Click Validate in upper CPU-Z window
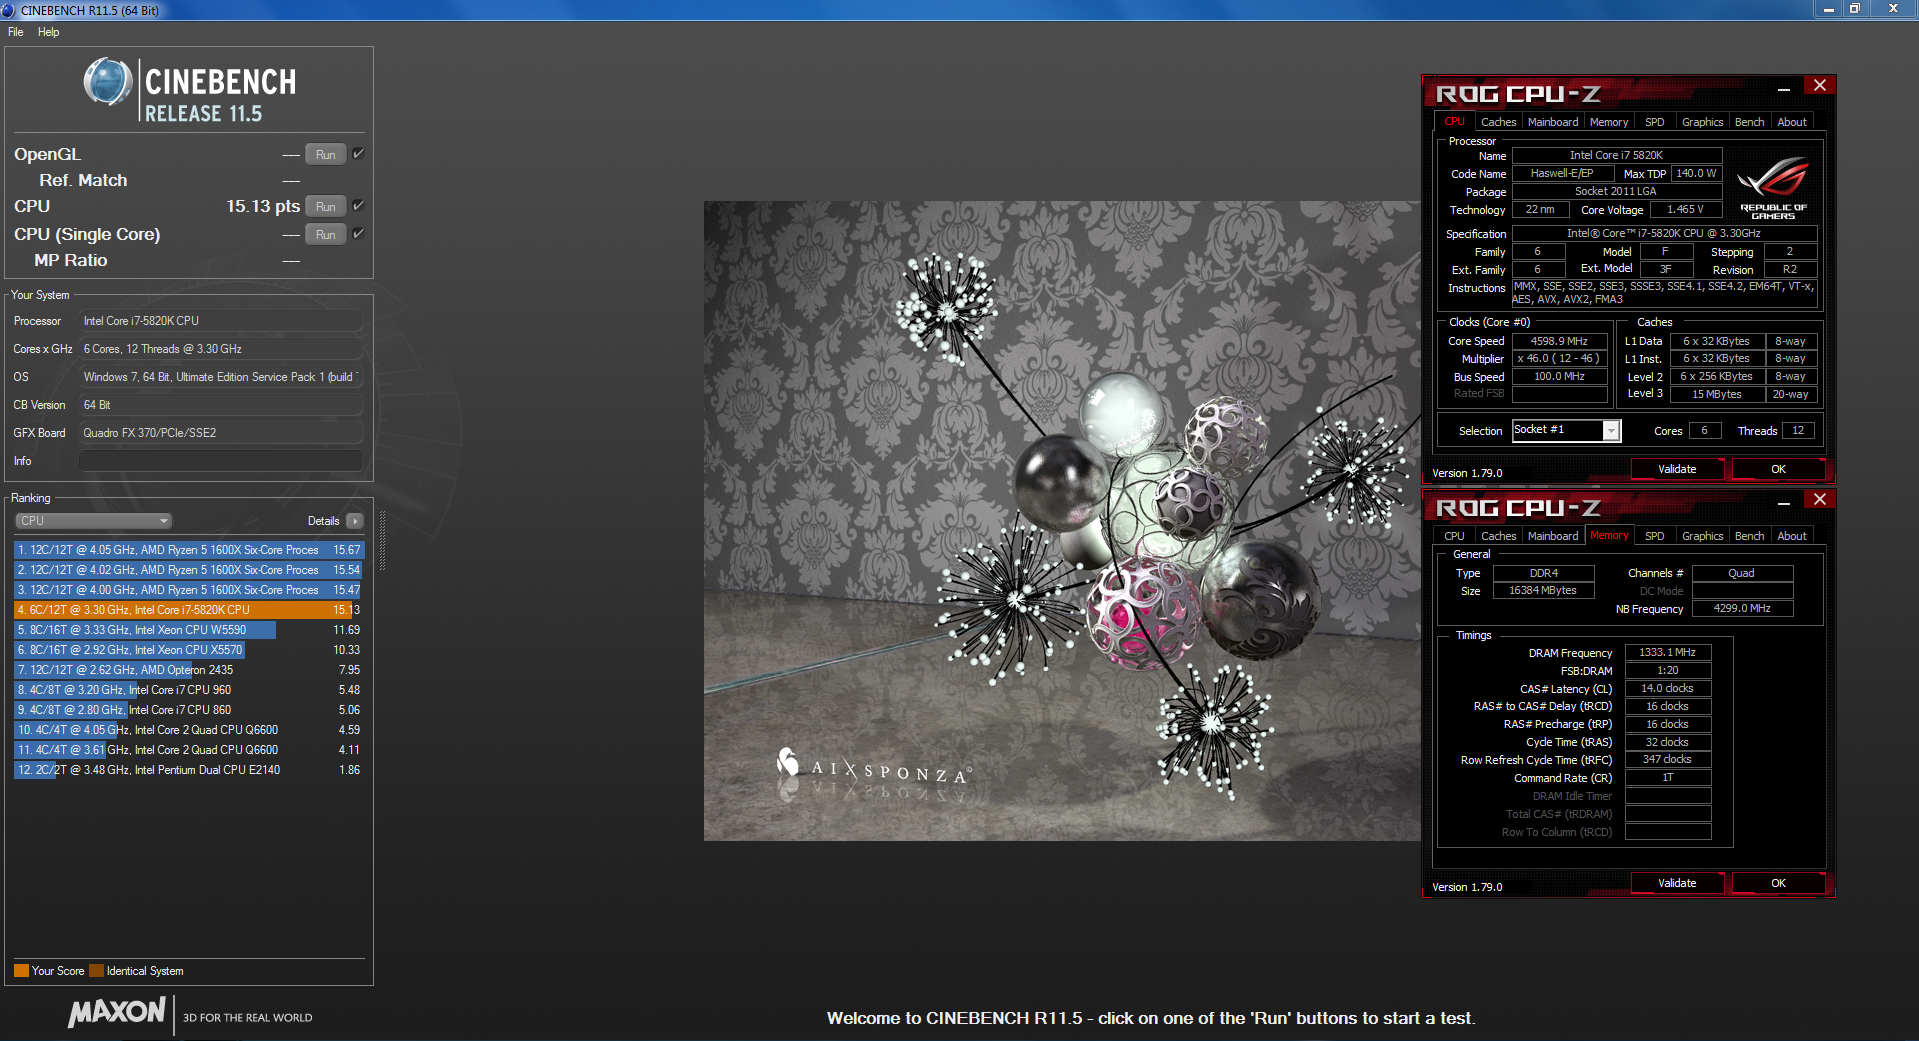Screen dimensions: 1919x1041 pyautogui.click(x=1677, y=469)
